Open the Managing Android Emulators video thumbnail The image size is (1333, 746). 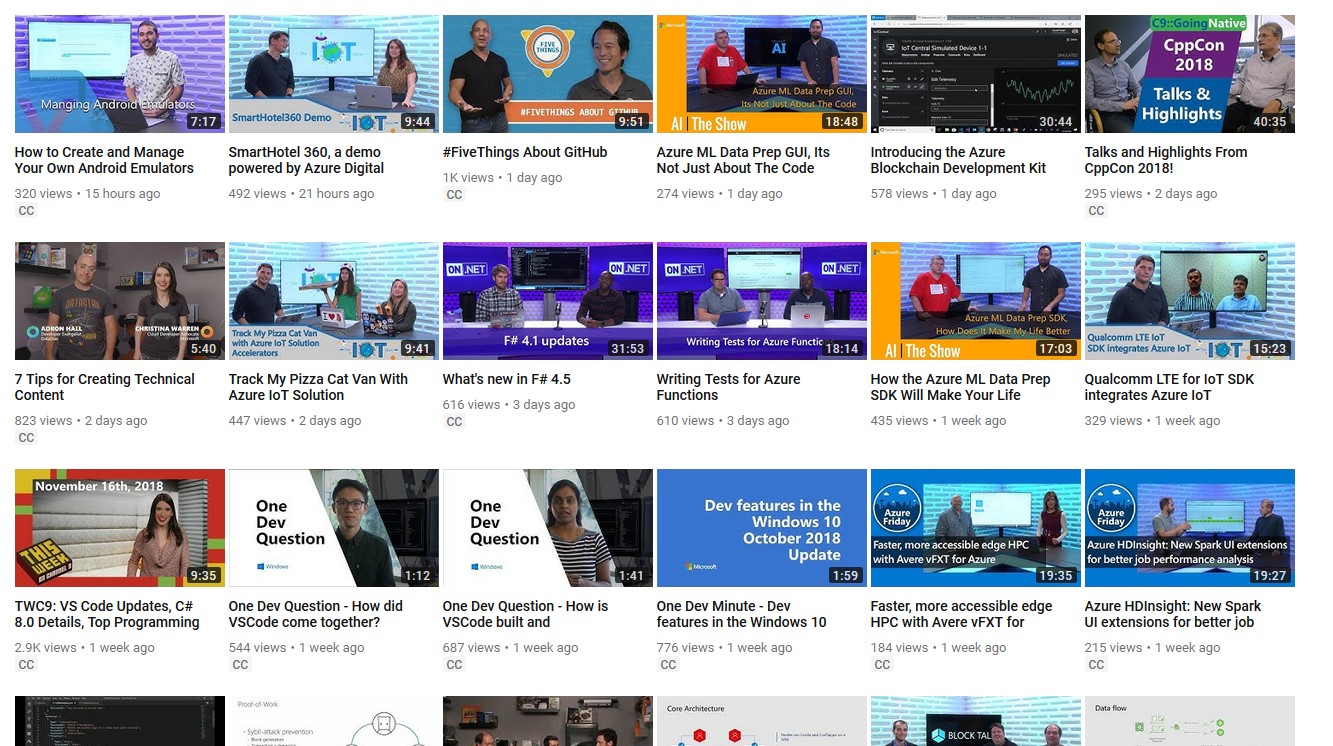coord(120,74)
